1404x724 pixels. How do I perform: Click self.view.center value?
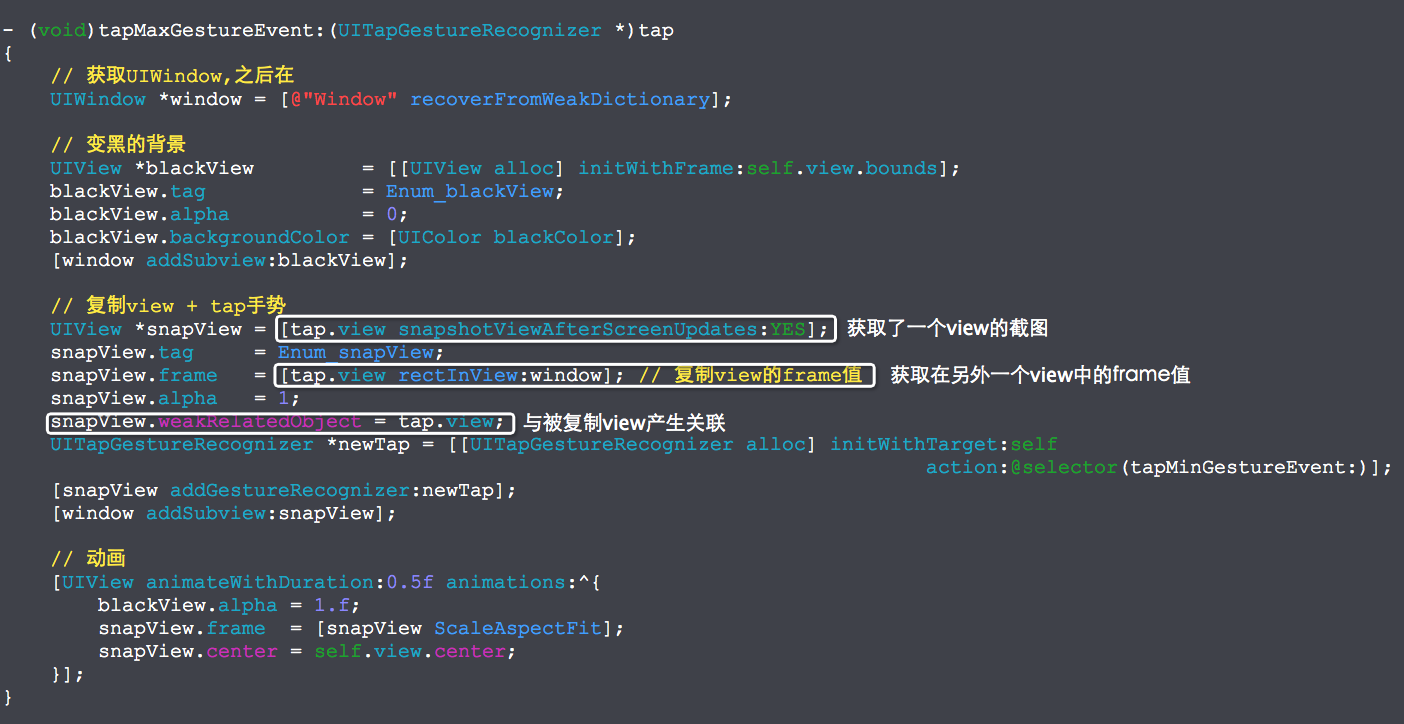tap(410, 651)
